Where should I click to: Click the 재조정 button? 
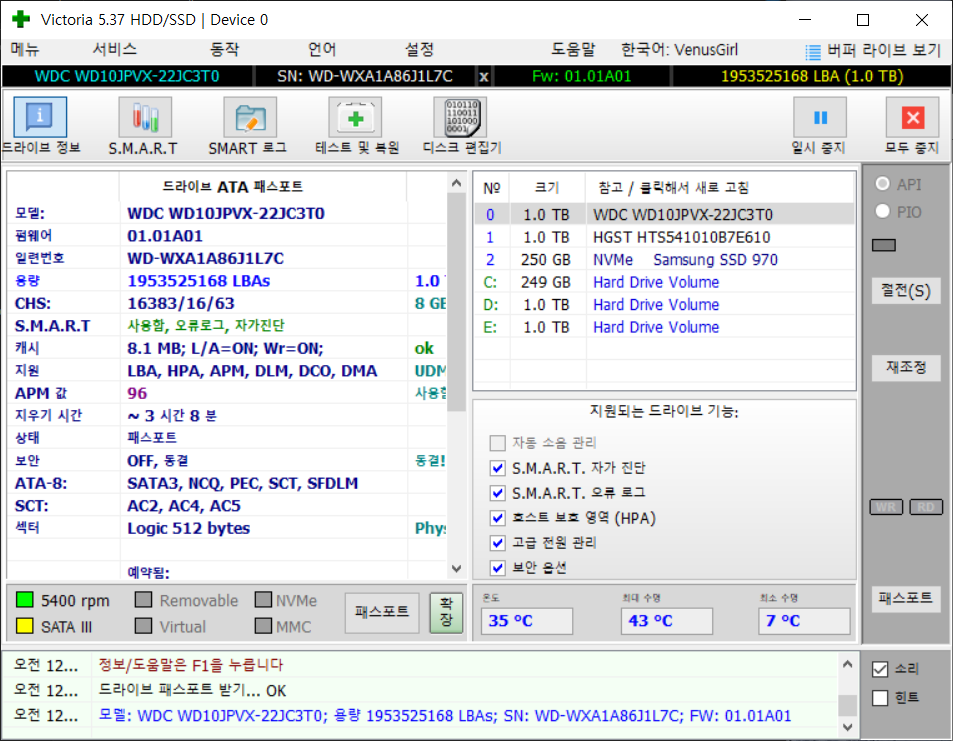[x=906, y=367]
